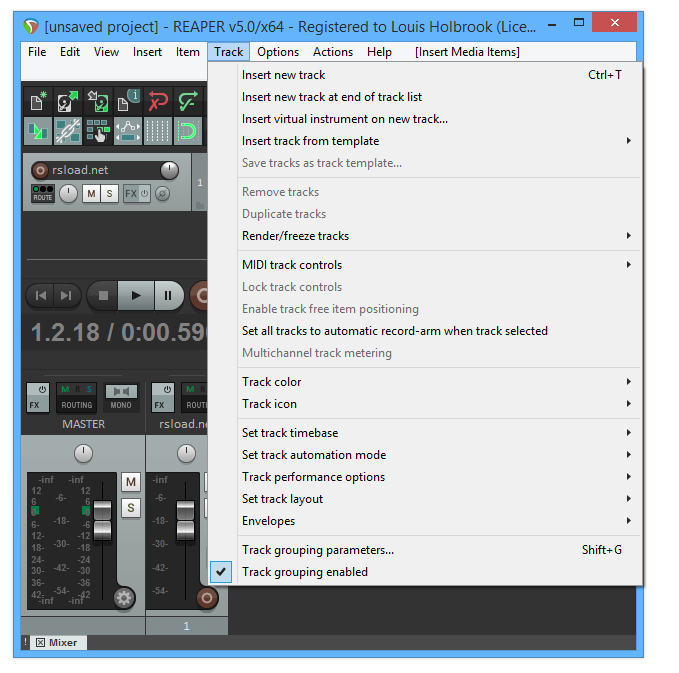Click the transport Record button
The image size is (679, 673).
pos(200,296)
